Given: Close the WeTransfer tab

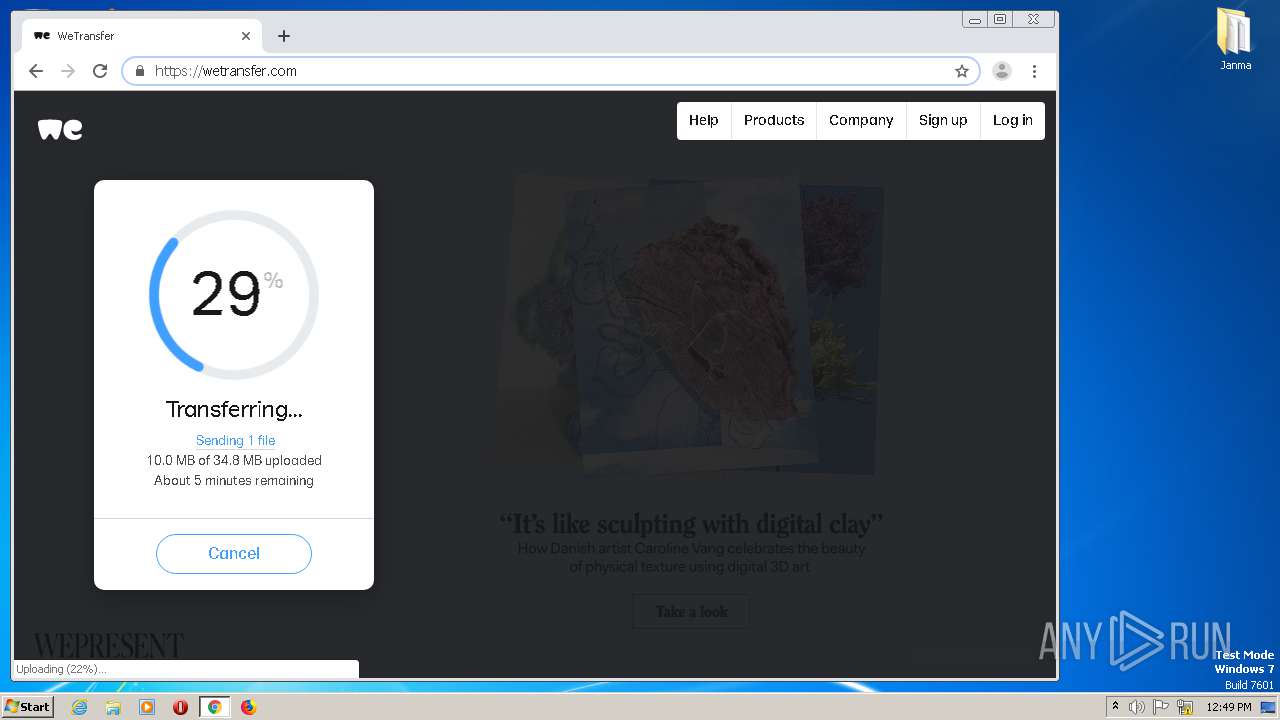Looking at the screenshot, I should click(x=246, y=36).
